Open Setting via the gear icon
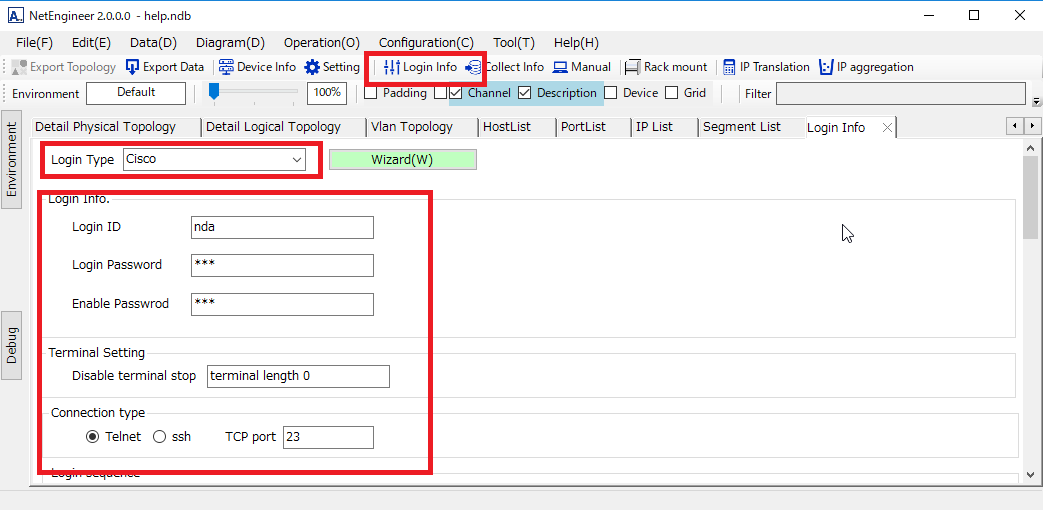Viewport: 1043px width, 510px height. pyautogui.click(x=313, y=67)
